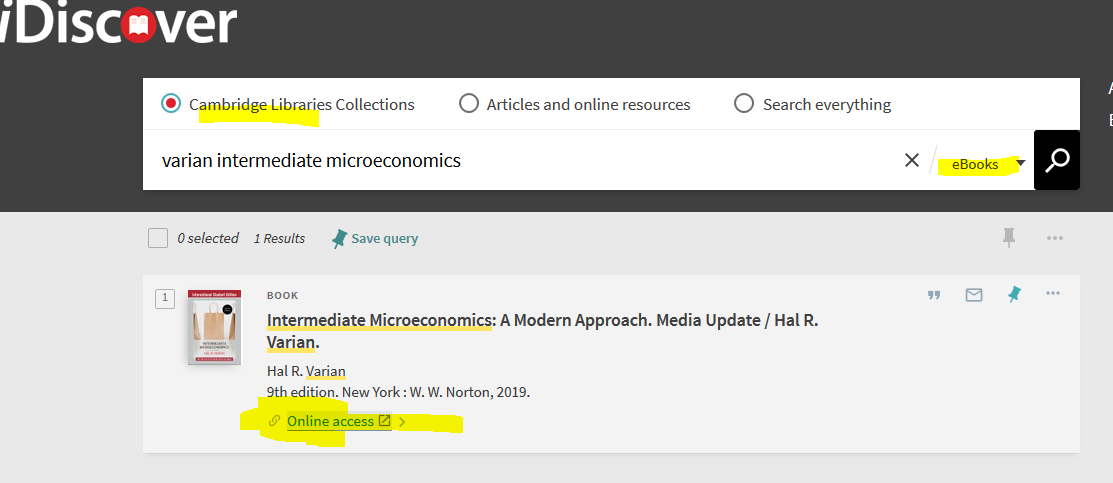Screen dimensions: 1113x483
Task: Tick the checkbox numbered 1 for result
Action: 165,298
